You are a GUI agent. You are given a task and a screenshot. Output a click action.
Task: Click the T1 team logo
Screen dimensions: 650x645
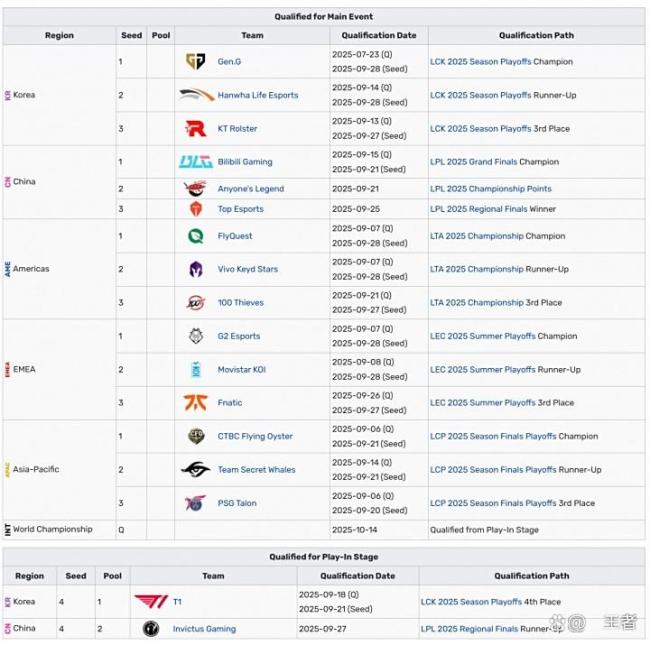pyautogui.click(x=151, y=602)
